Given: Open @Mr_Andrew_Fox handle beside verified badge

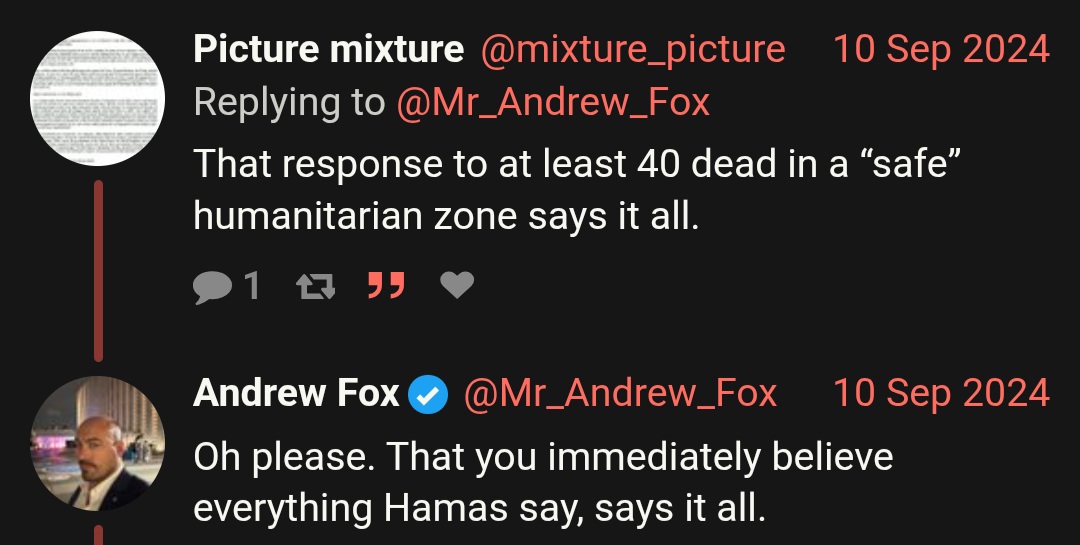Looking at the screenshot, I should 621,395.
